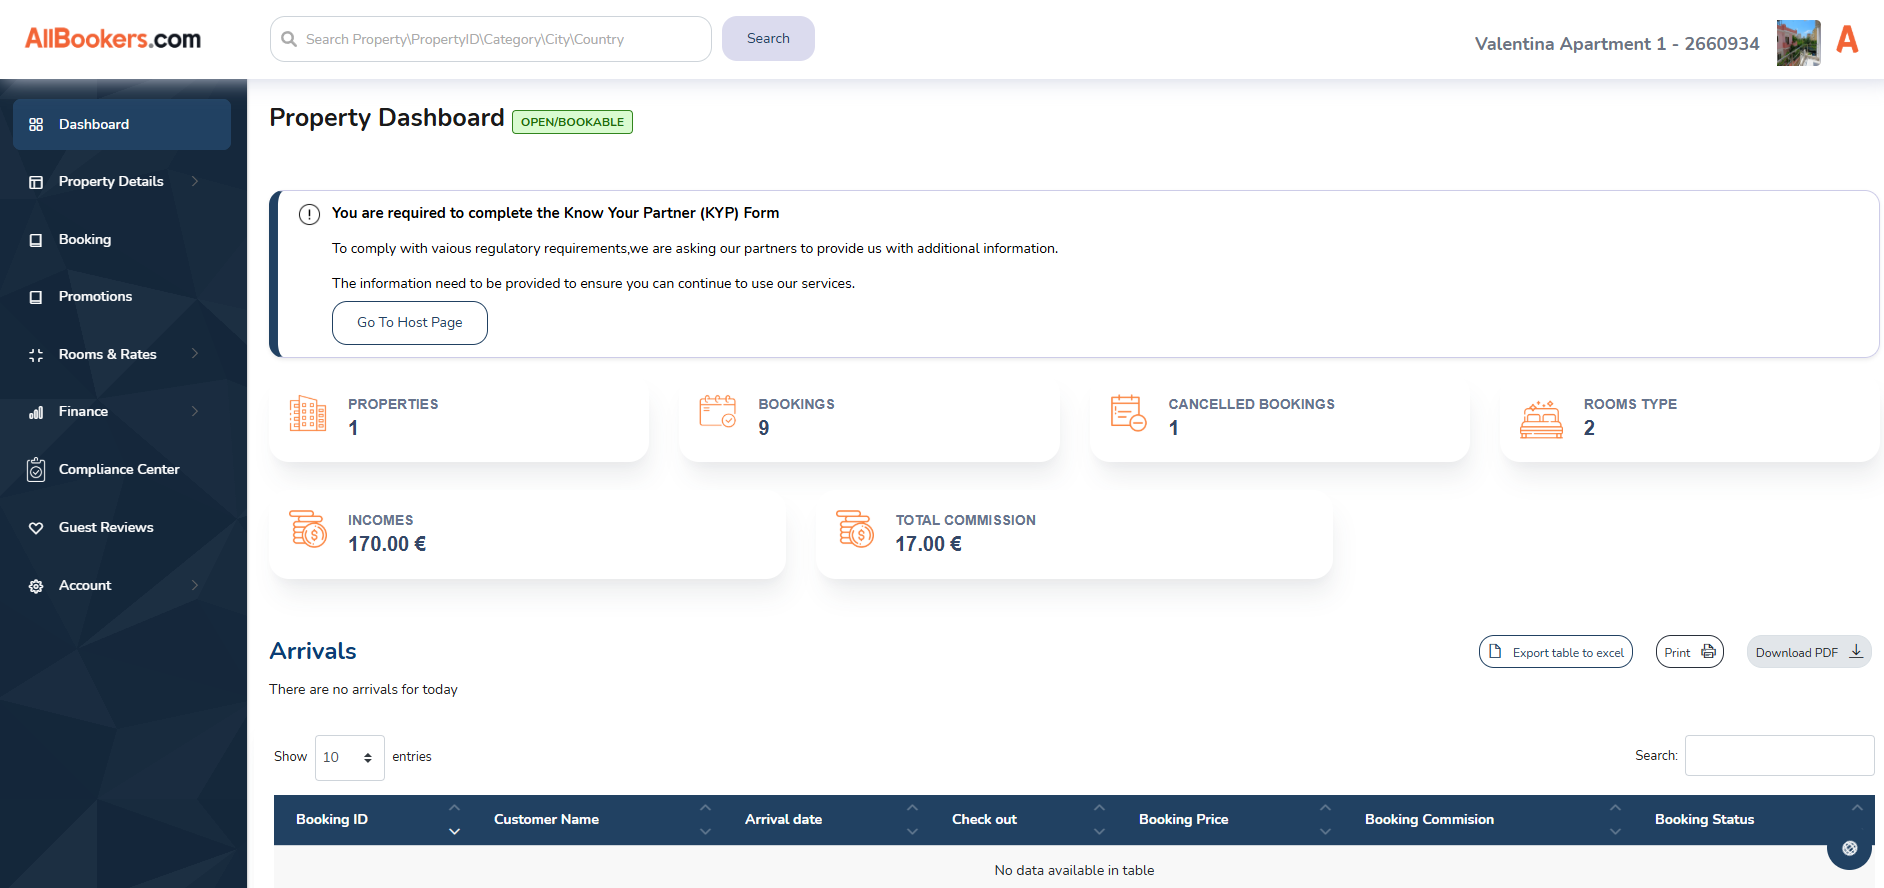Open the Finance menu item
This screenshot has height=888, width=1884.
point(122,412)
